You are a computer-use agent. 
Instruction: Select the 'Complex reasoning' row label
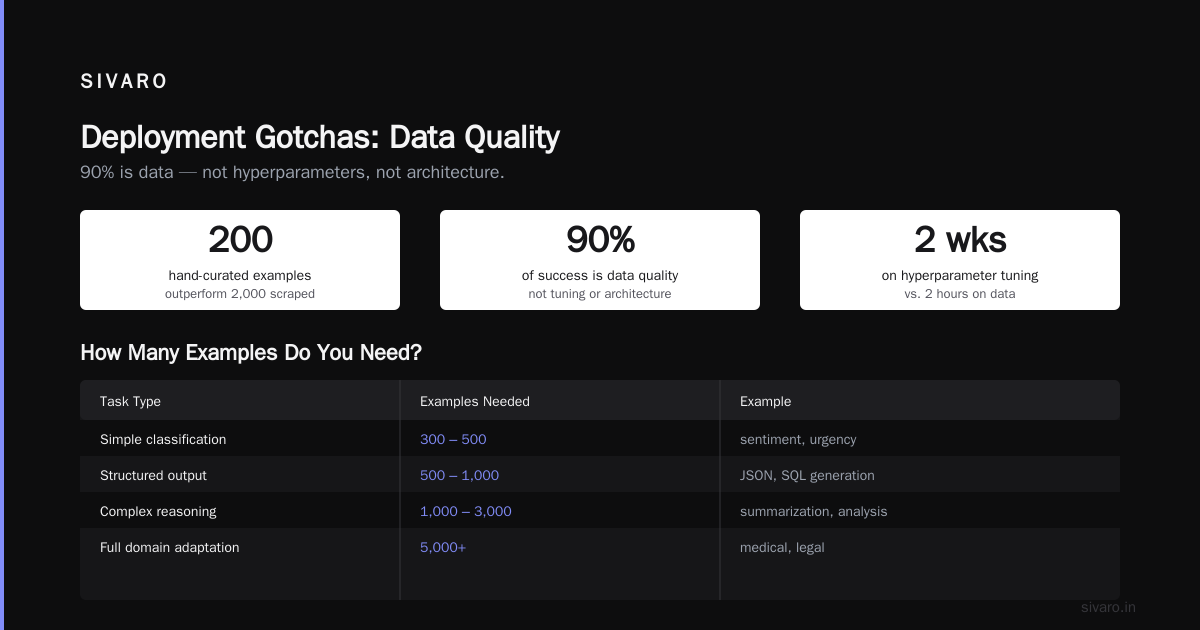(x=158, y=511)
